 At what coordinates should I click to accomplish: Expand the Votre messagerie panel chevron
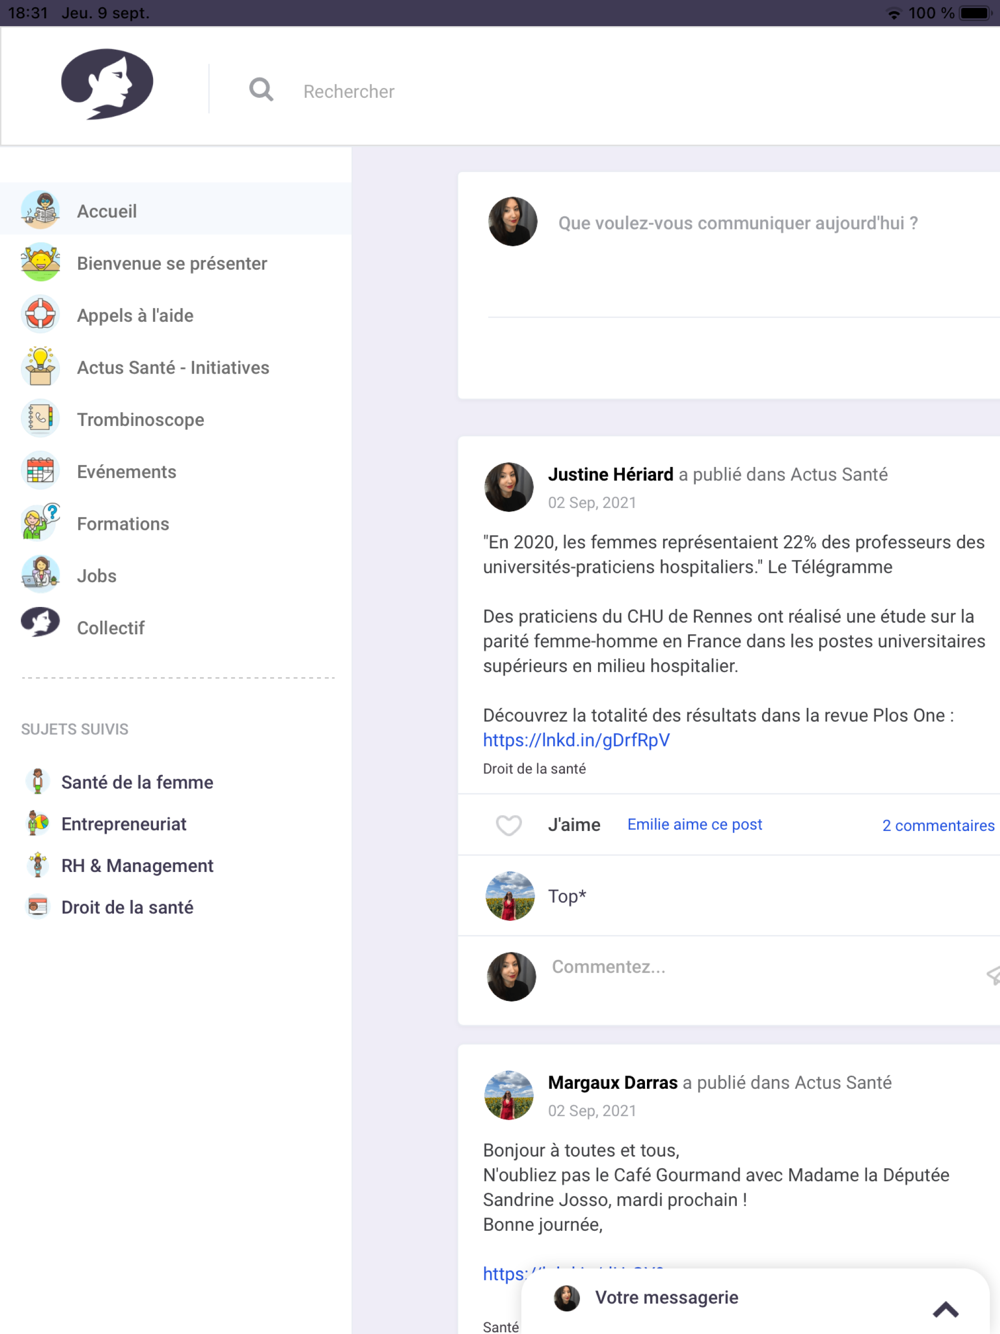point(946,1309)
